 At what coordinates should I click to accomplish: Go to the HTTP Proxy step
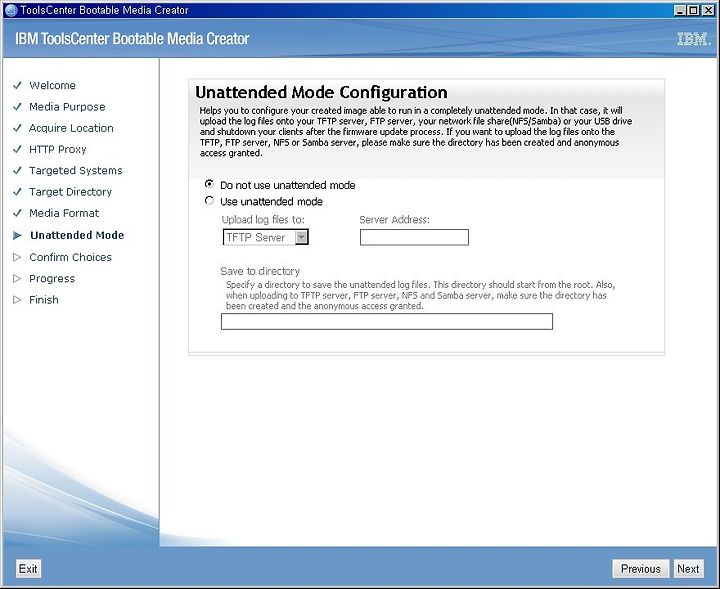pyautogui.click(x=57, y=149)
